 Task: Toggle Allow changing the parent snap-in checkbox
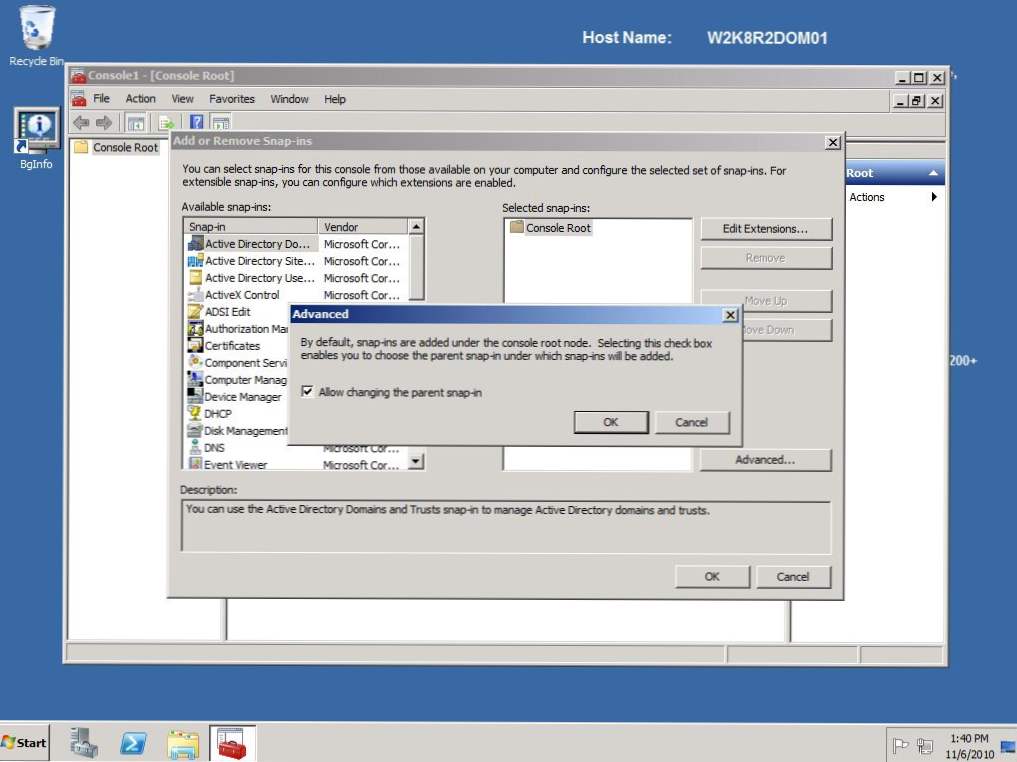[x=307, y=392]
